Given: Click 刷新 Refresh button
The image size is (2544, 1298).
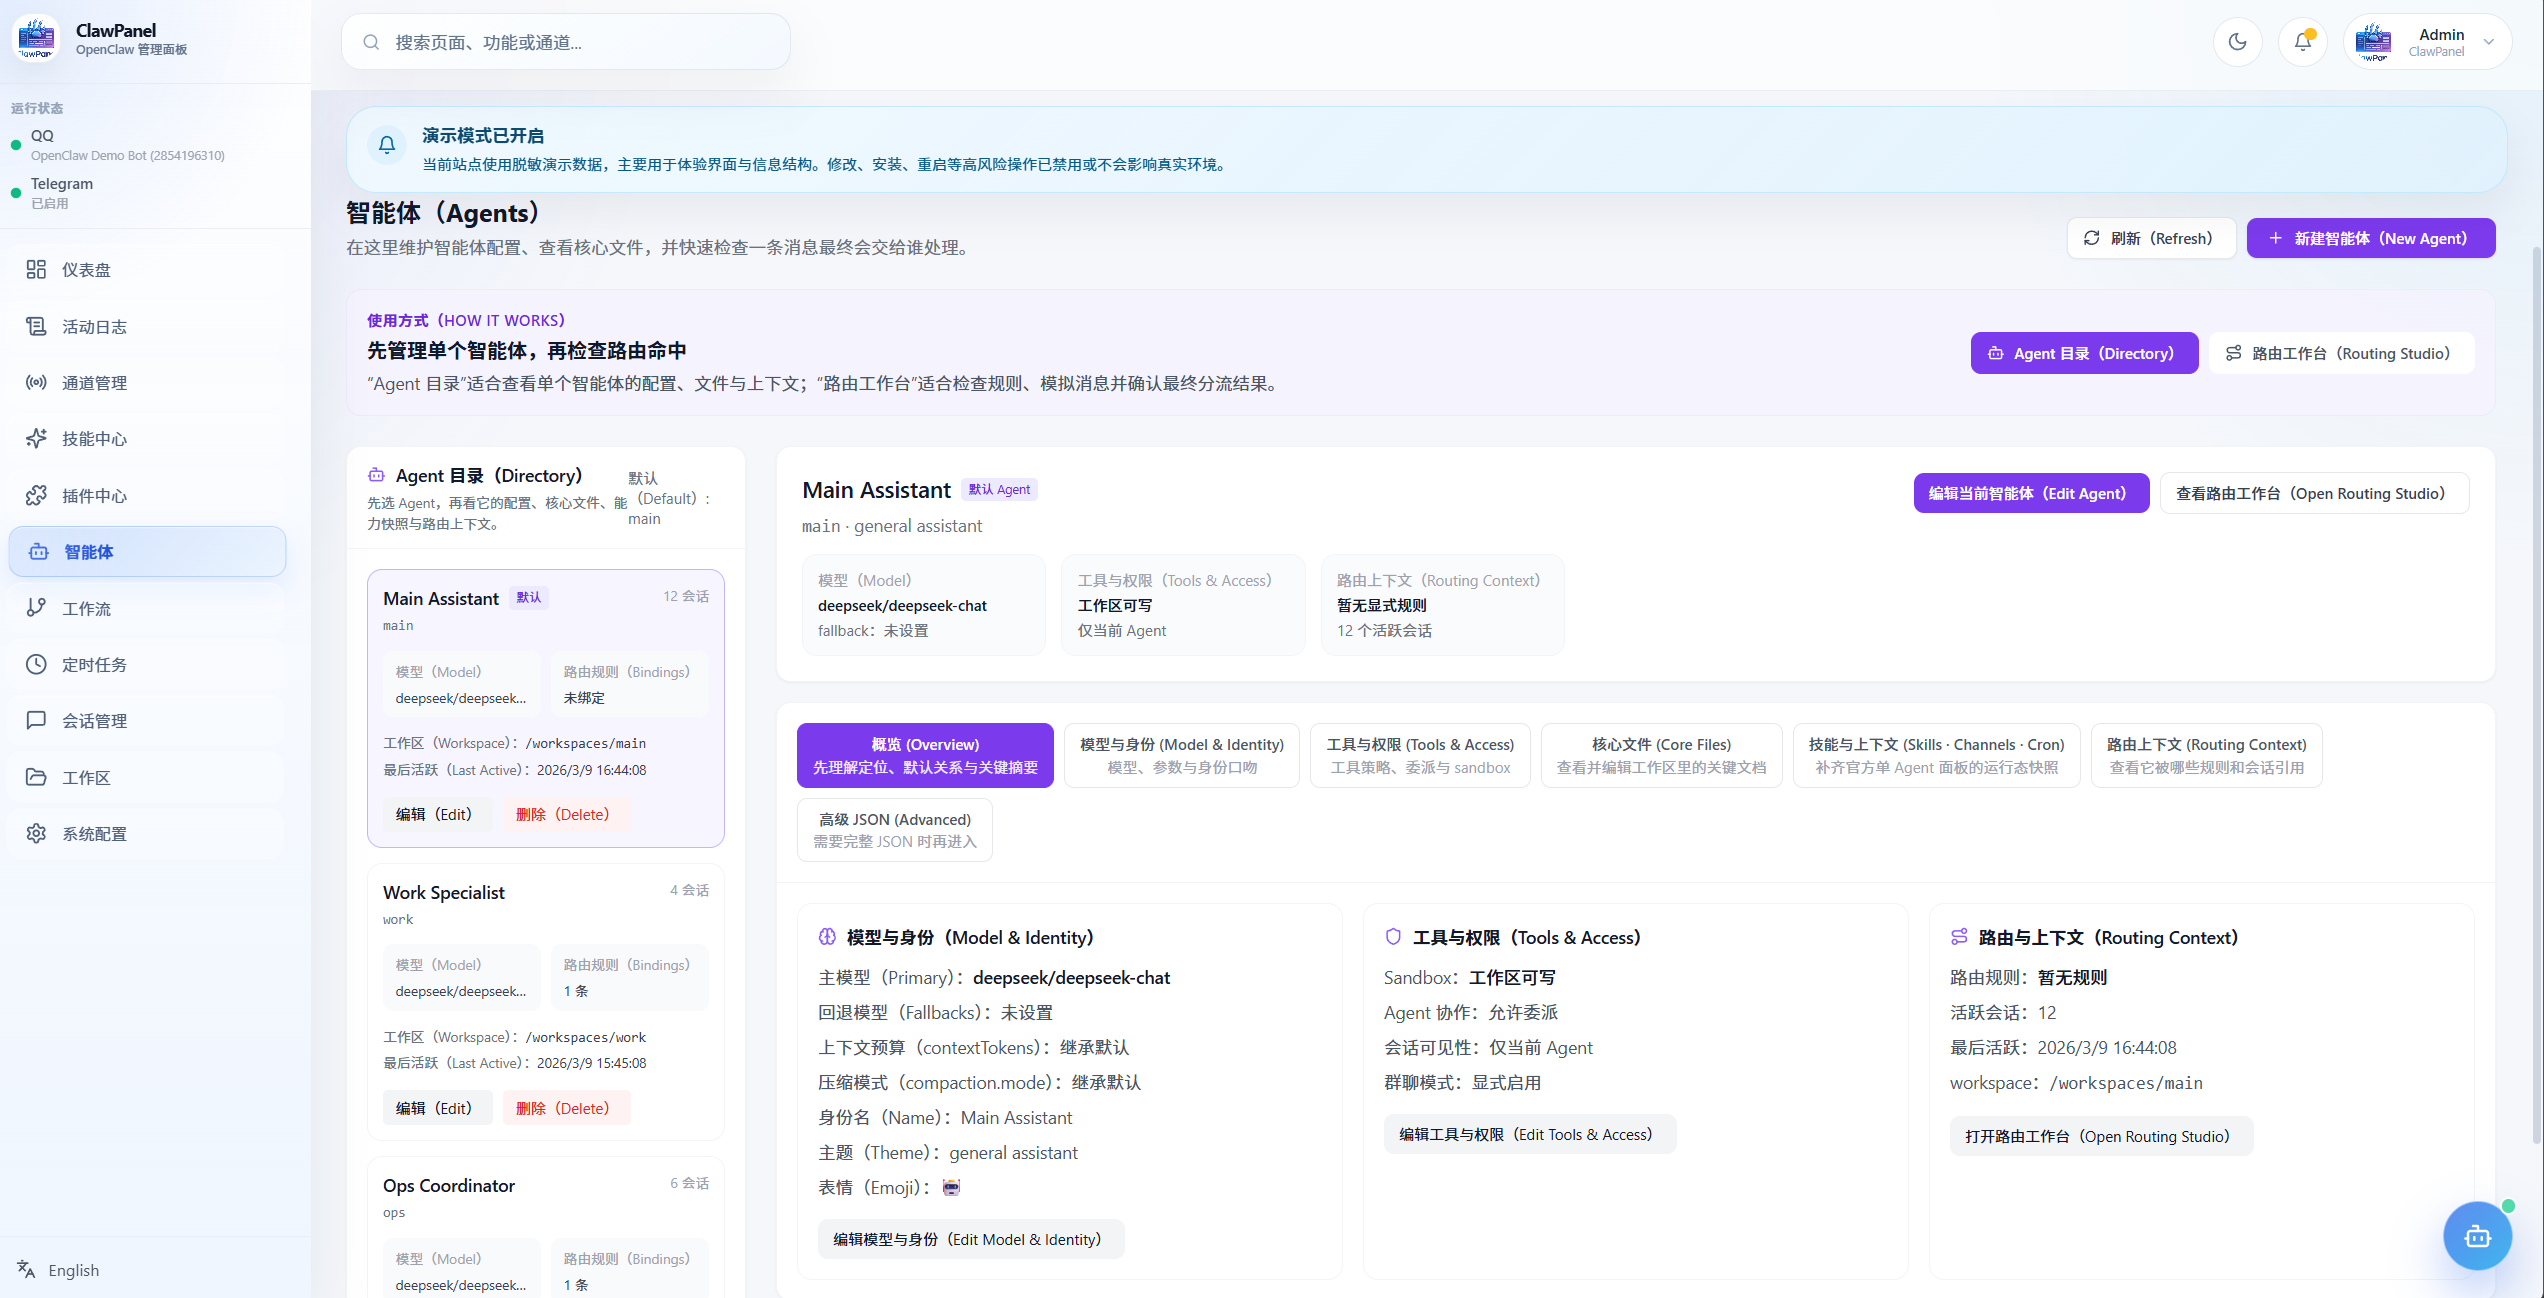Looking at the screenshot, I should pos(2151,238).
